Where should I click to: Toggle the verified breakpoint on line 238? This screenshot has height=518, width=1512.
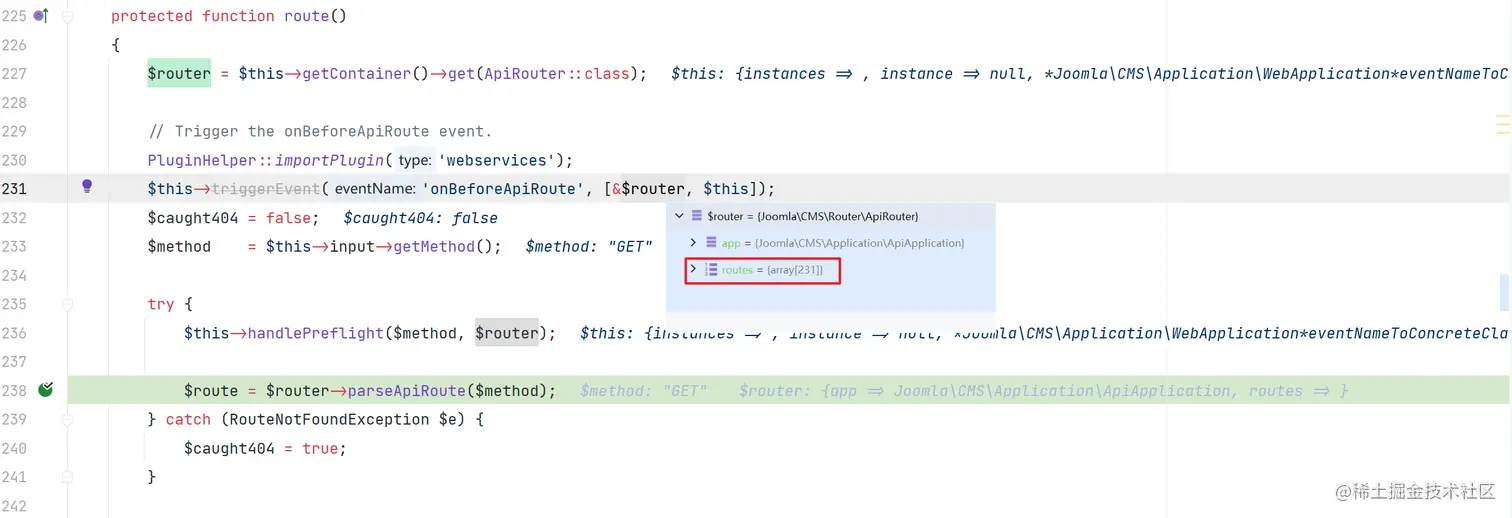point(45,390)
